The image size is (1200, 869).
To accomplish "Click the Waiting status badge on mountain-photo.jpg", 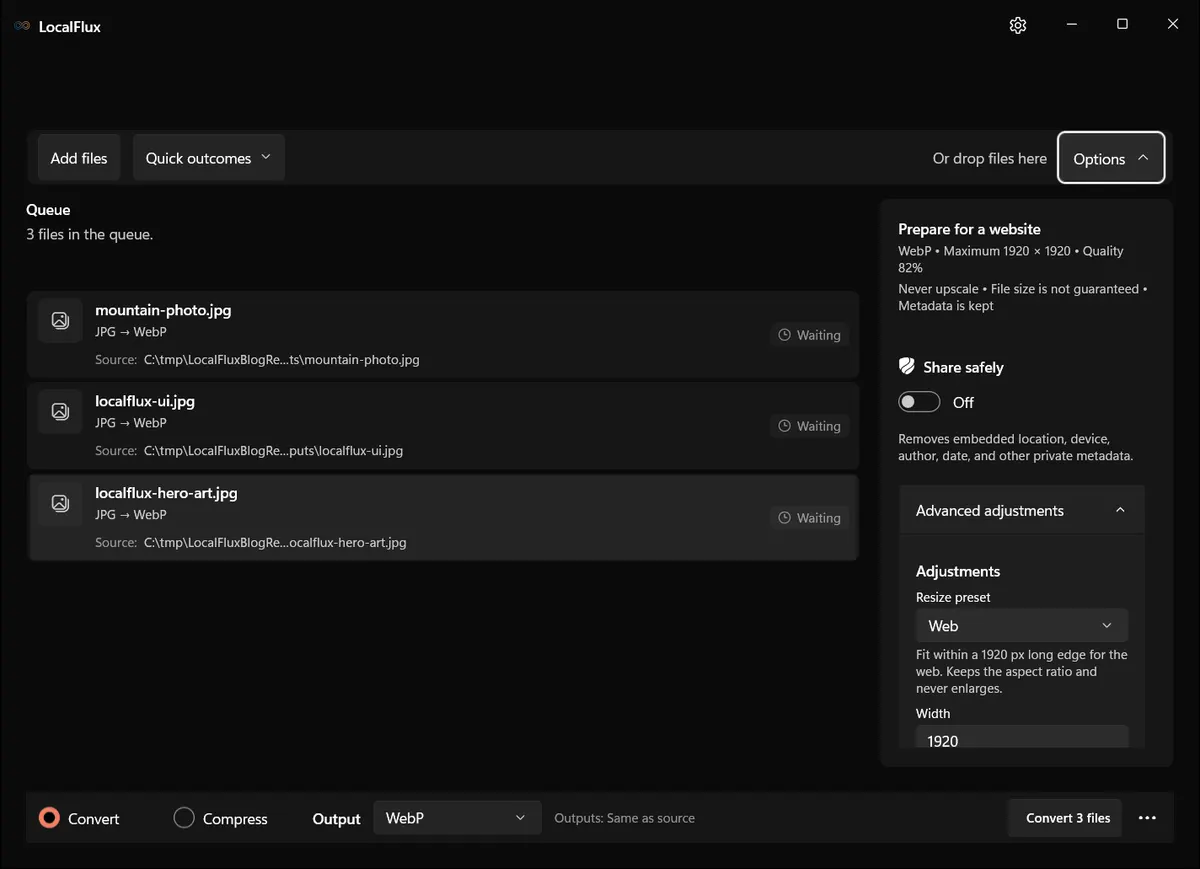I will (810, 335).
